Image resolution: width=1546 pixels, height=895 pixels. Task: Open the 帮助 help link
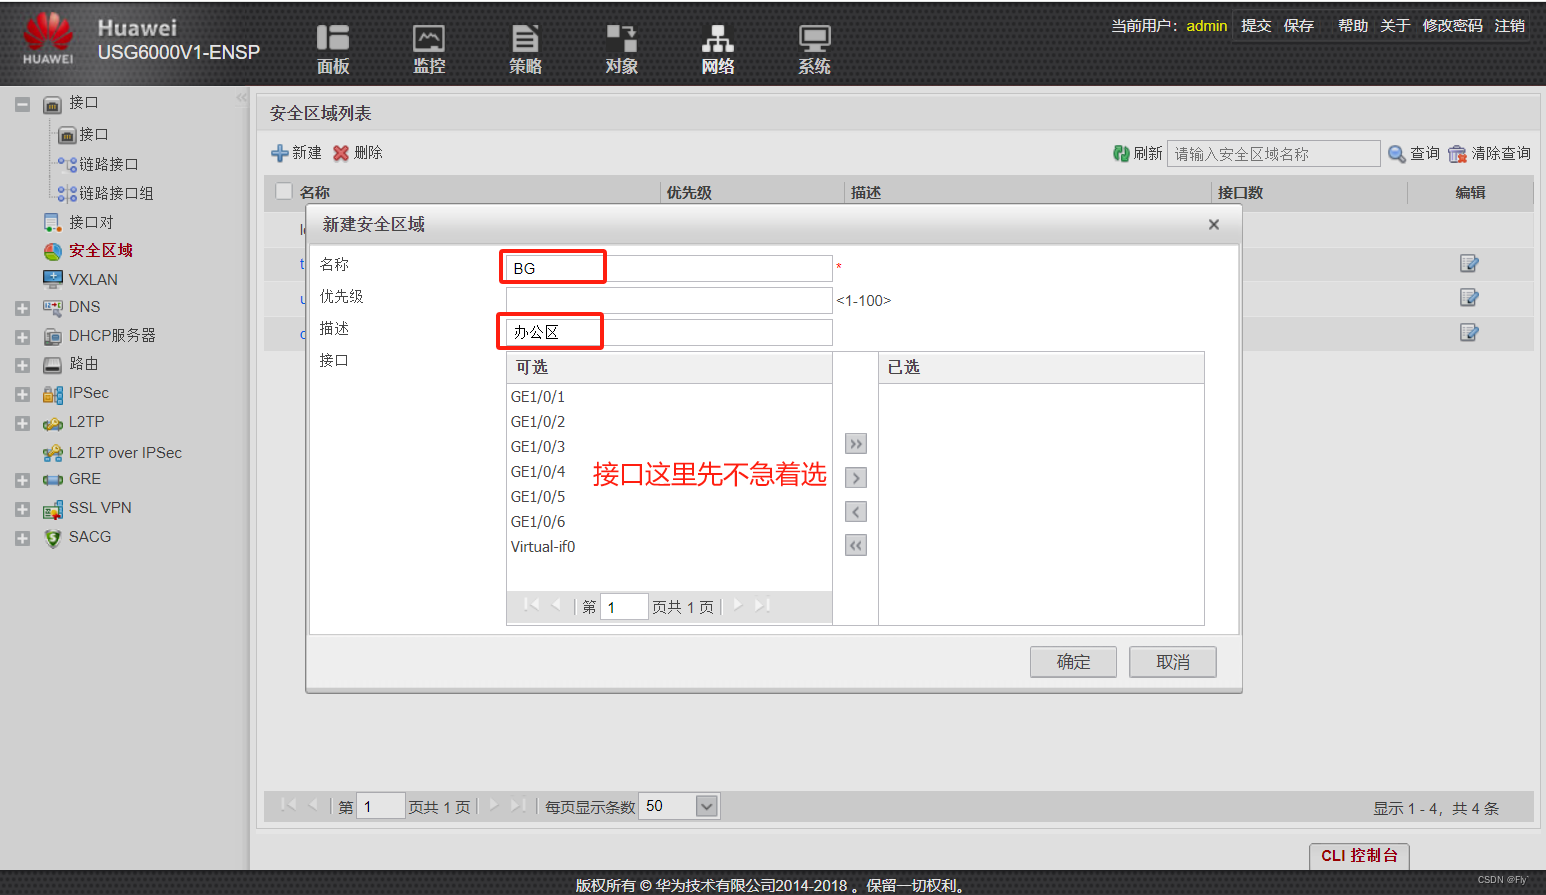pos(1353,26)
